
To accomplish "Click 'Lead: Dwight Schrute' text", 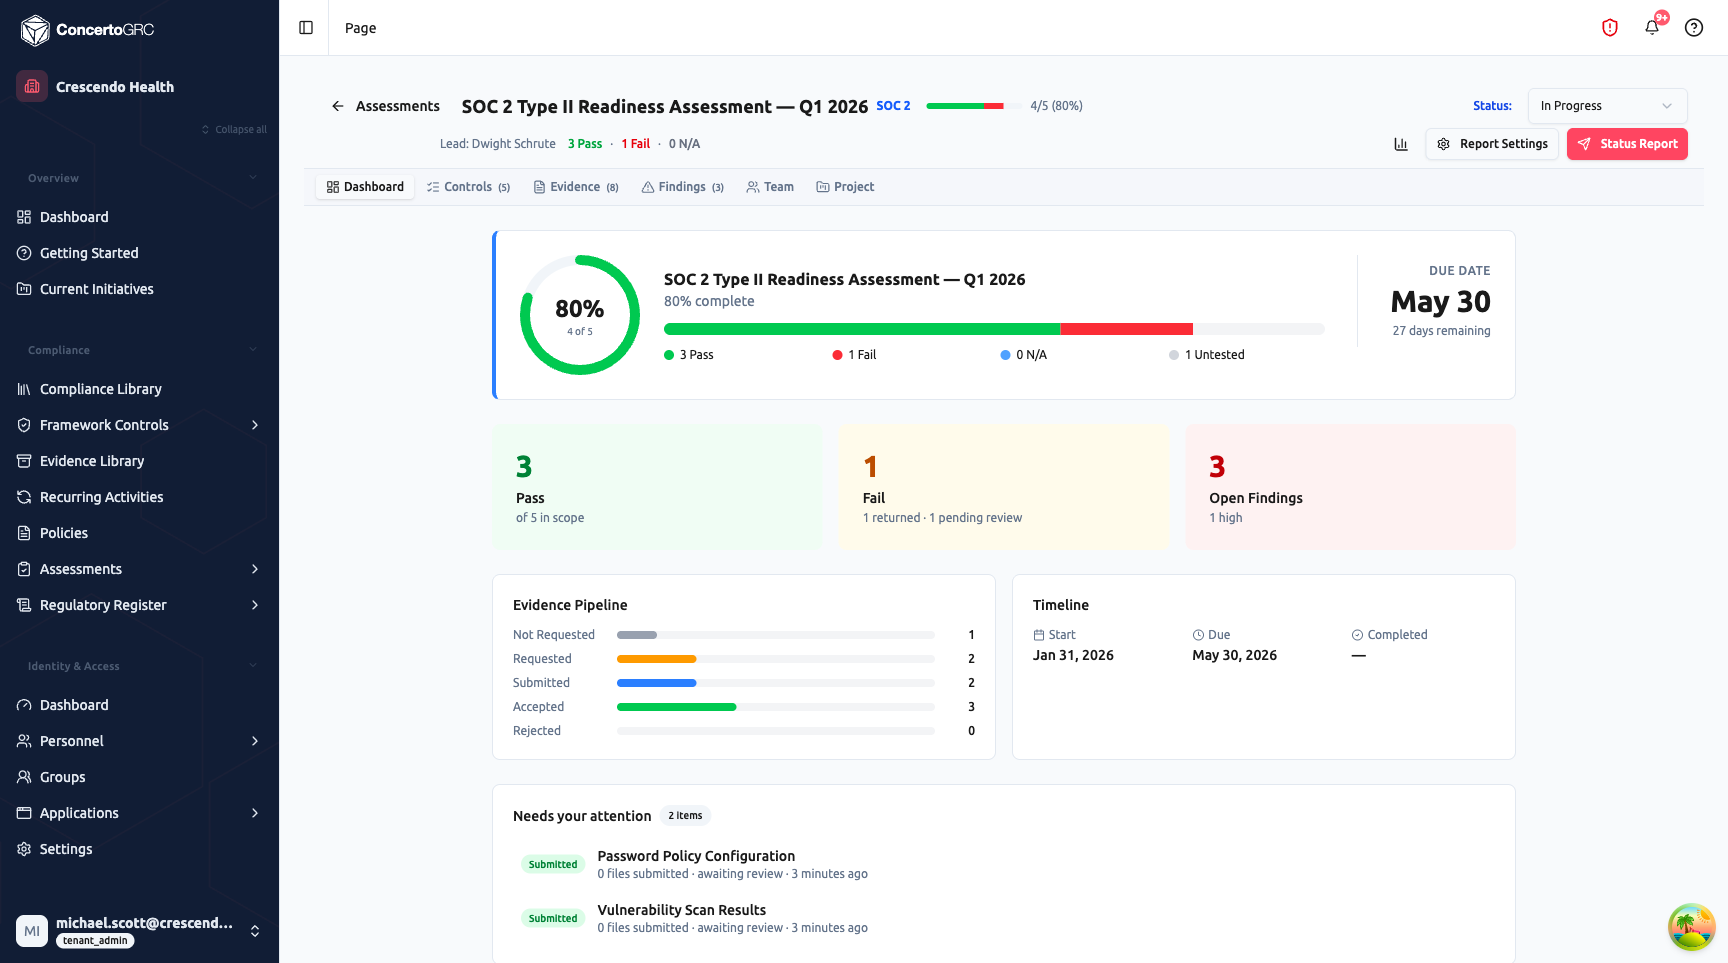I will [x=498, y=144].
